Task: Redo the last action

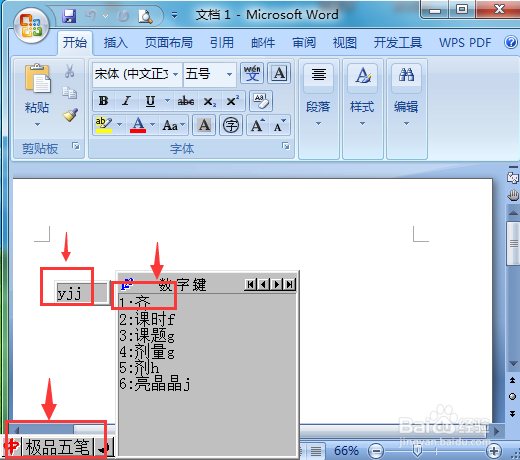Action: (123, 16)
